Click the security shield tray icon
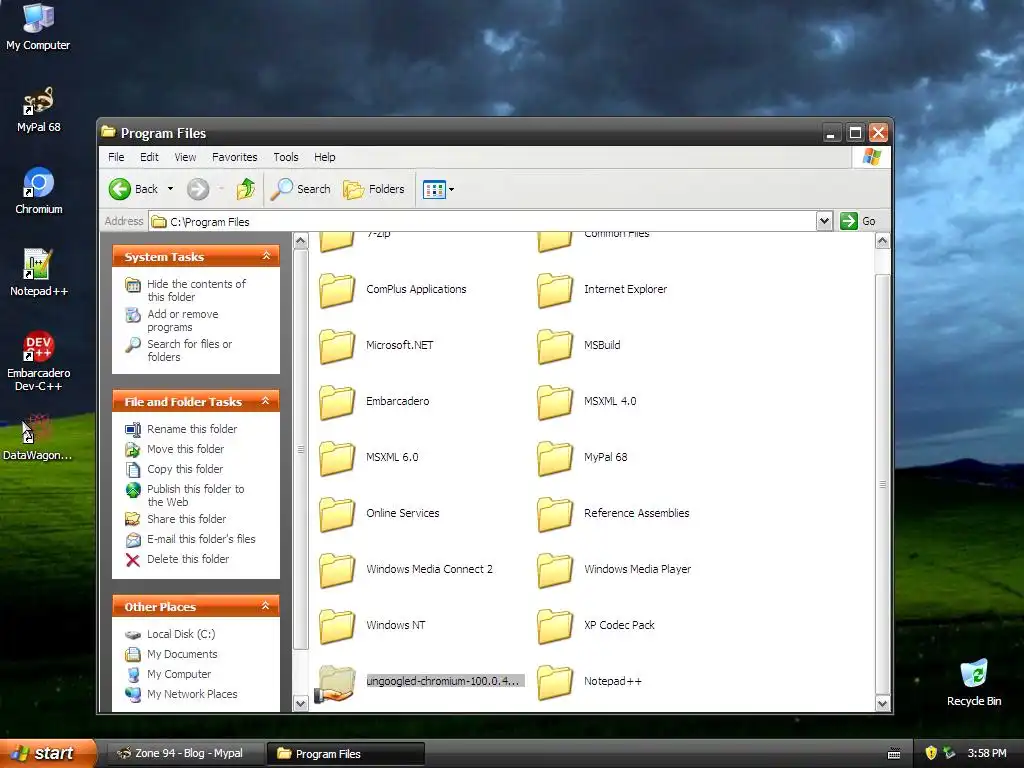1024x768 pixels. 931,753
